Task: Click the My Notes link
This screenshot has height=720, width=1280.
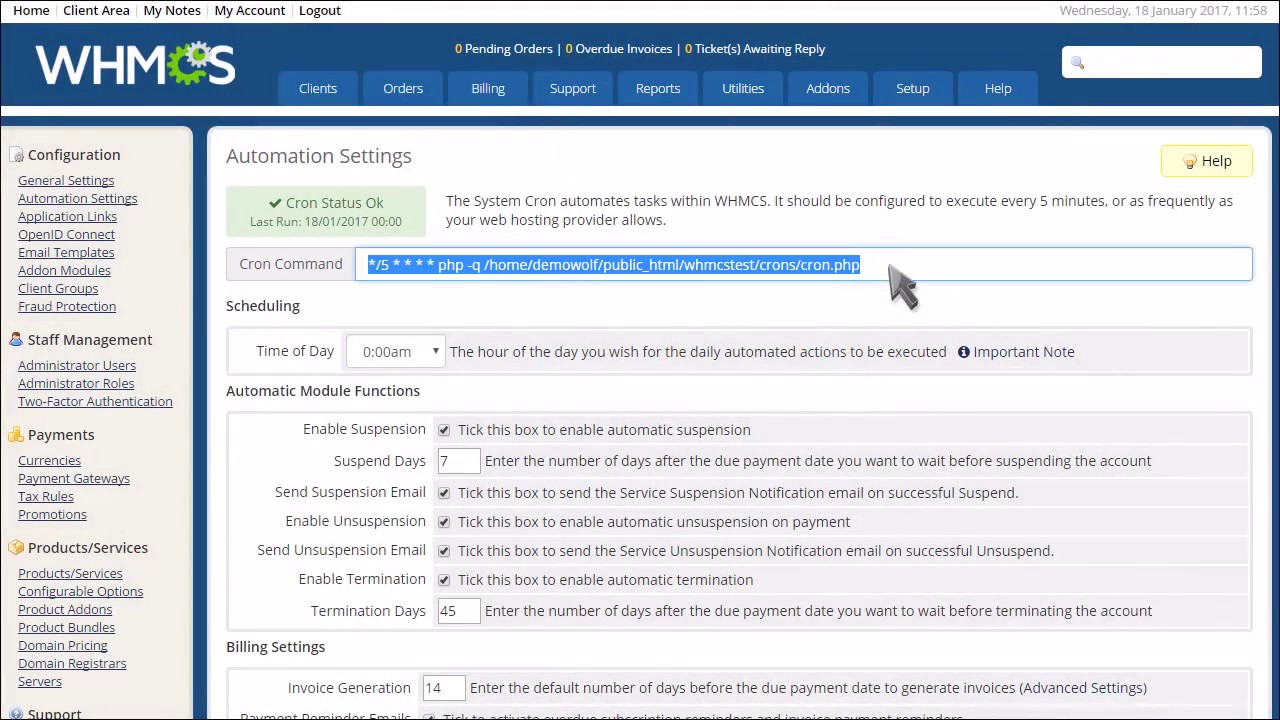Action: click(172, 10)
